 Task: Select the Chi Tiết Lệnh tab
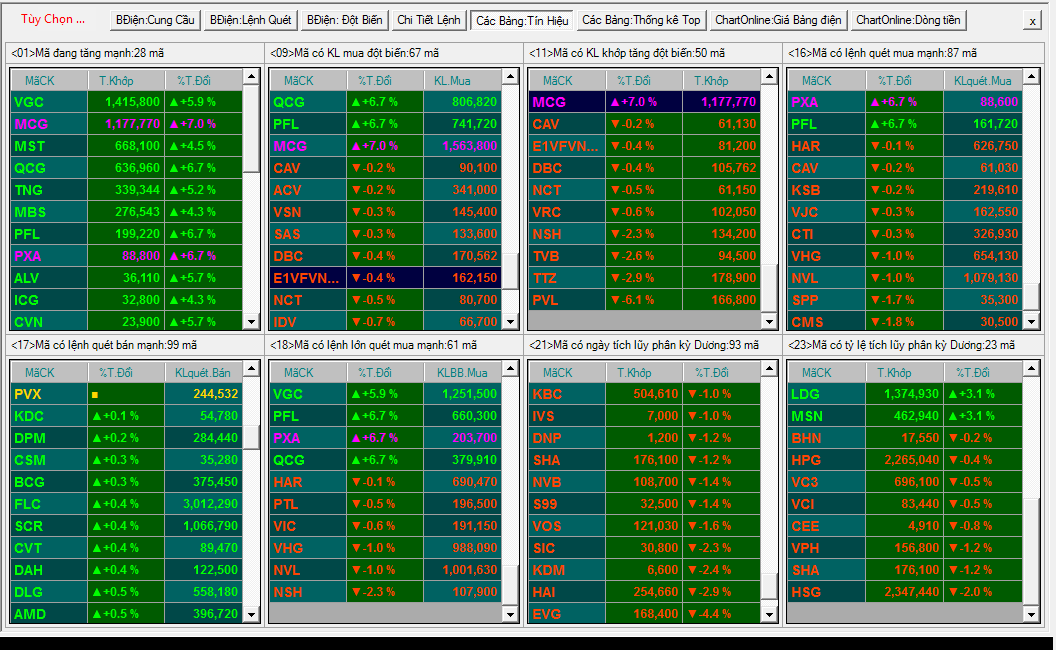(428, 20)
